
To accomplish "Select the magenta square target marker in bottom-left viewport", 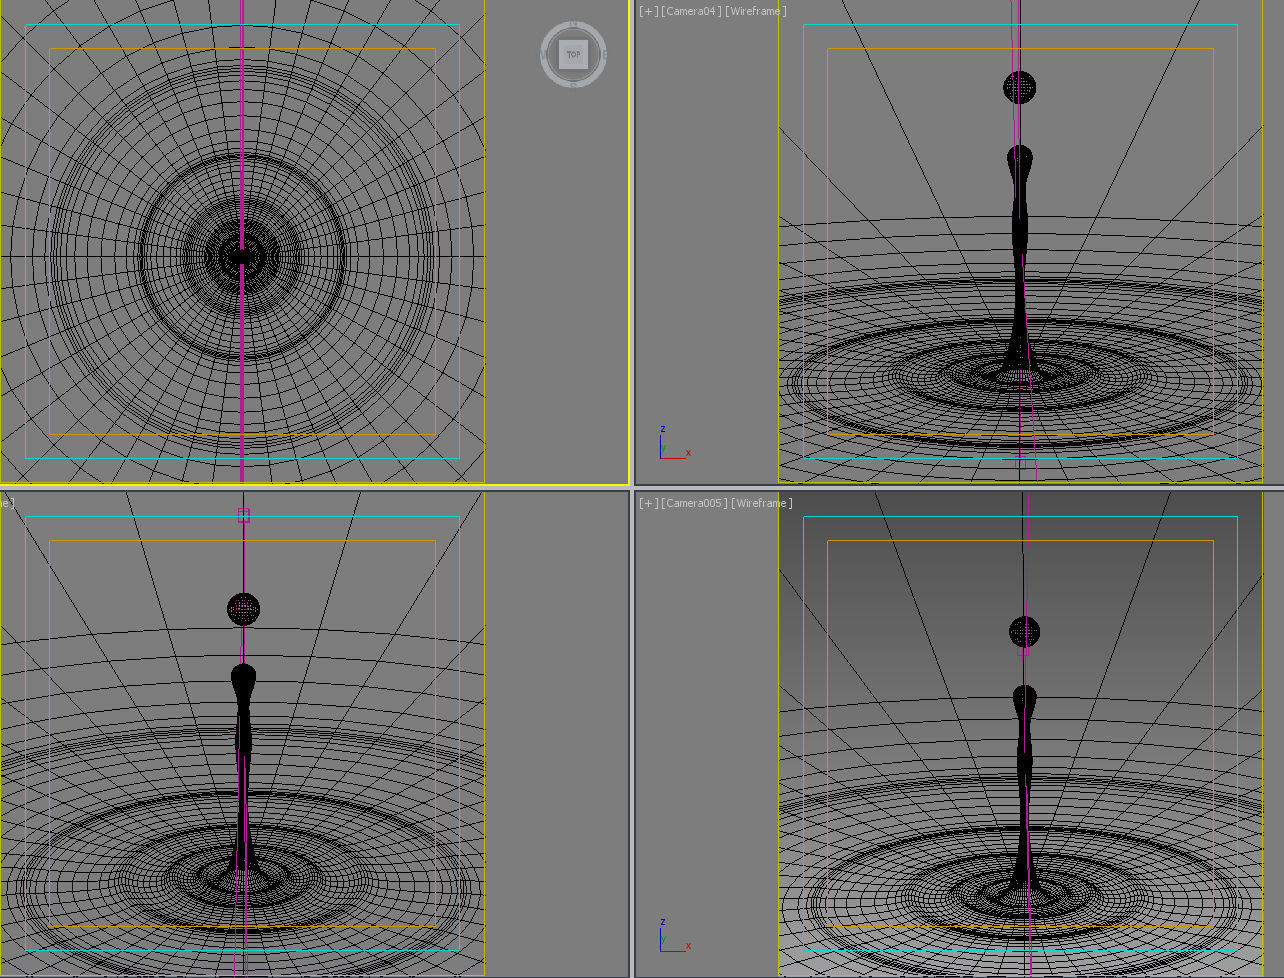I will 243,515.
